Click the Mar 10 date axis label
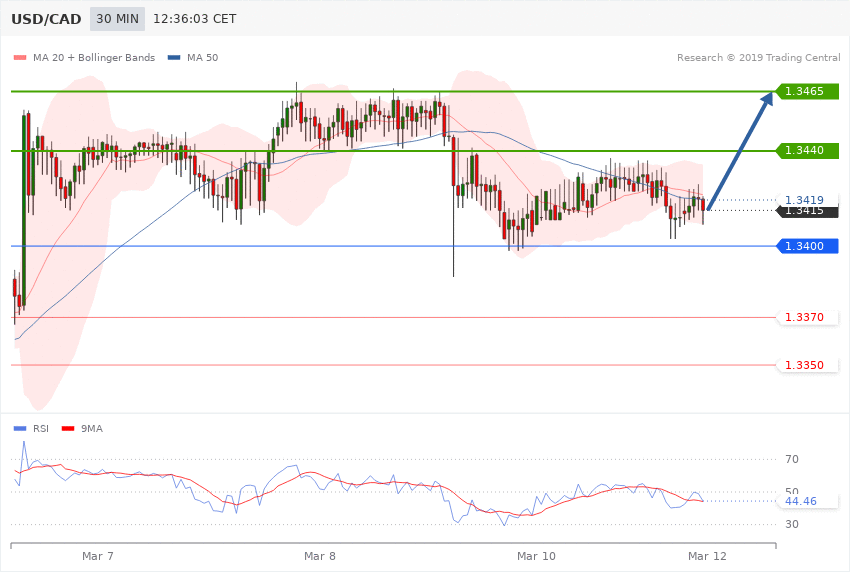 coord(536,556)
